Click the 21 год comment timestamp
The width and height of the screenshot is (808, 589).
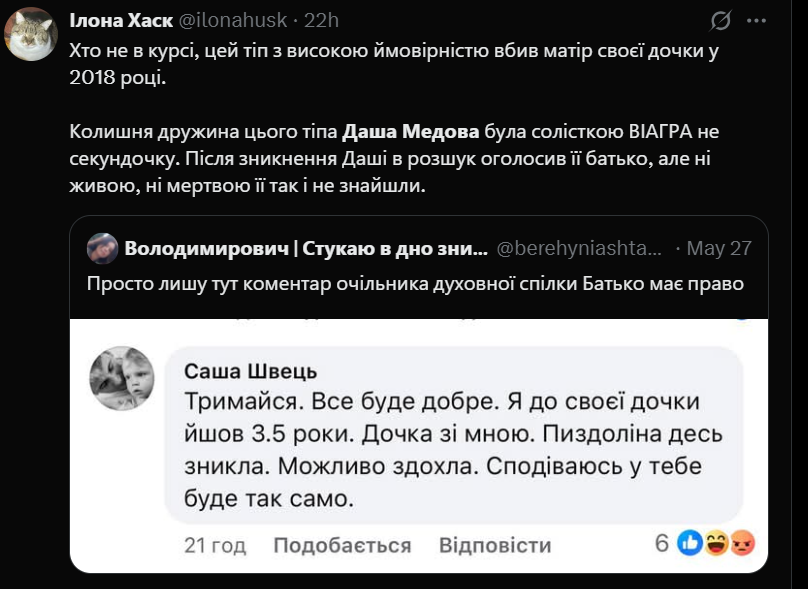[215, 545]
